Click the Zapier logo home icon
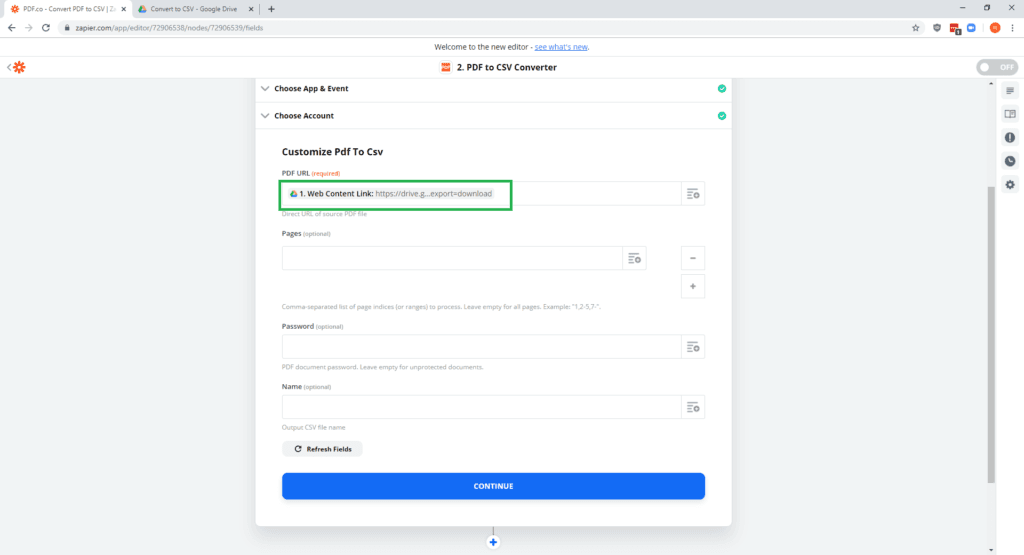This screenshot has height=555, width=1024. 19,67
